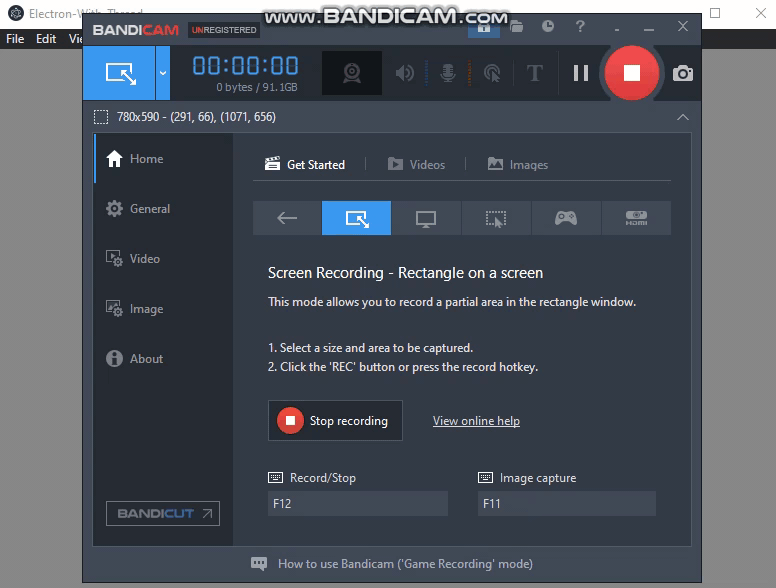Open the Home section
This screenshot has width=776, height=588.
tap(163, 159)
